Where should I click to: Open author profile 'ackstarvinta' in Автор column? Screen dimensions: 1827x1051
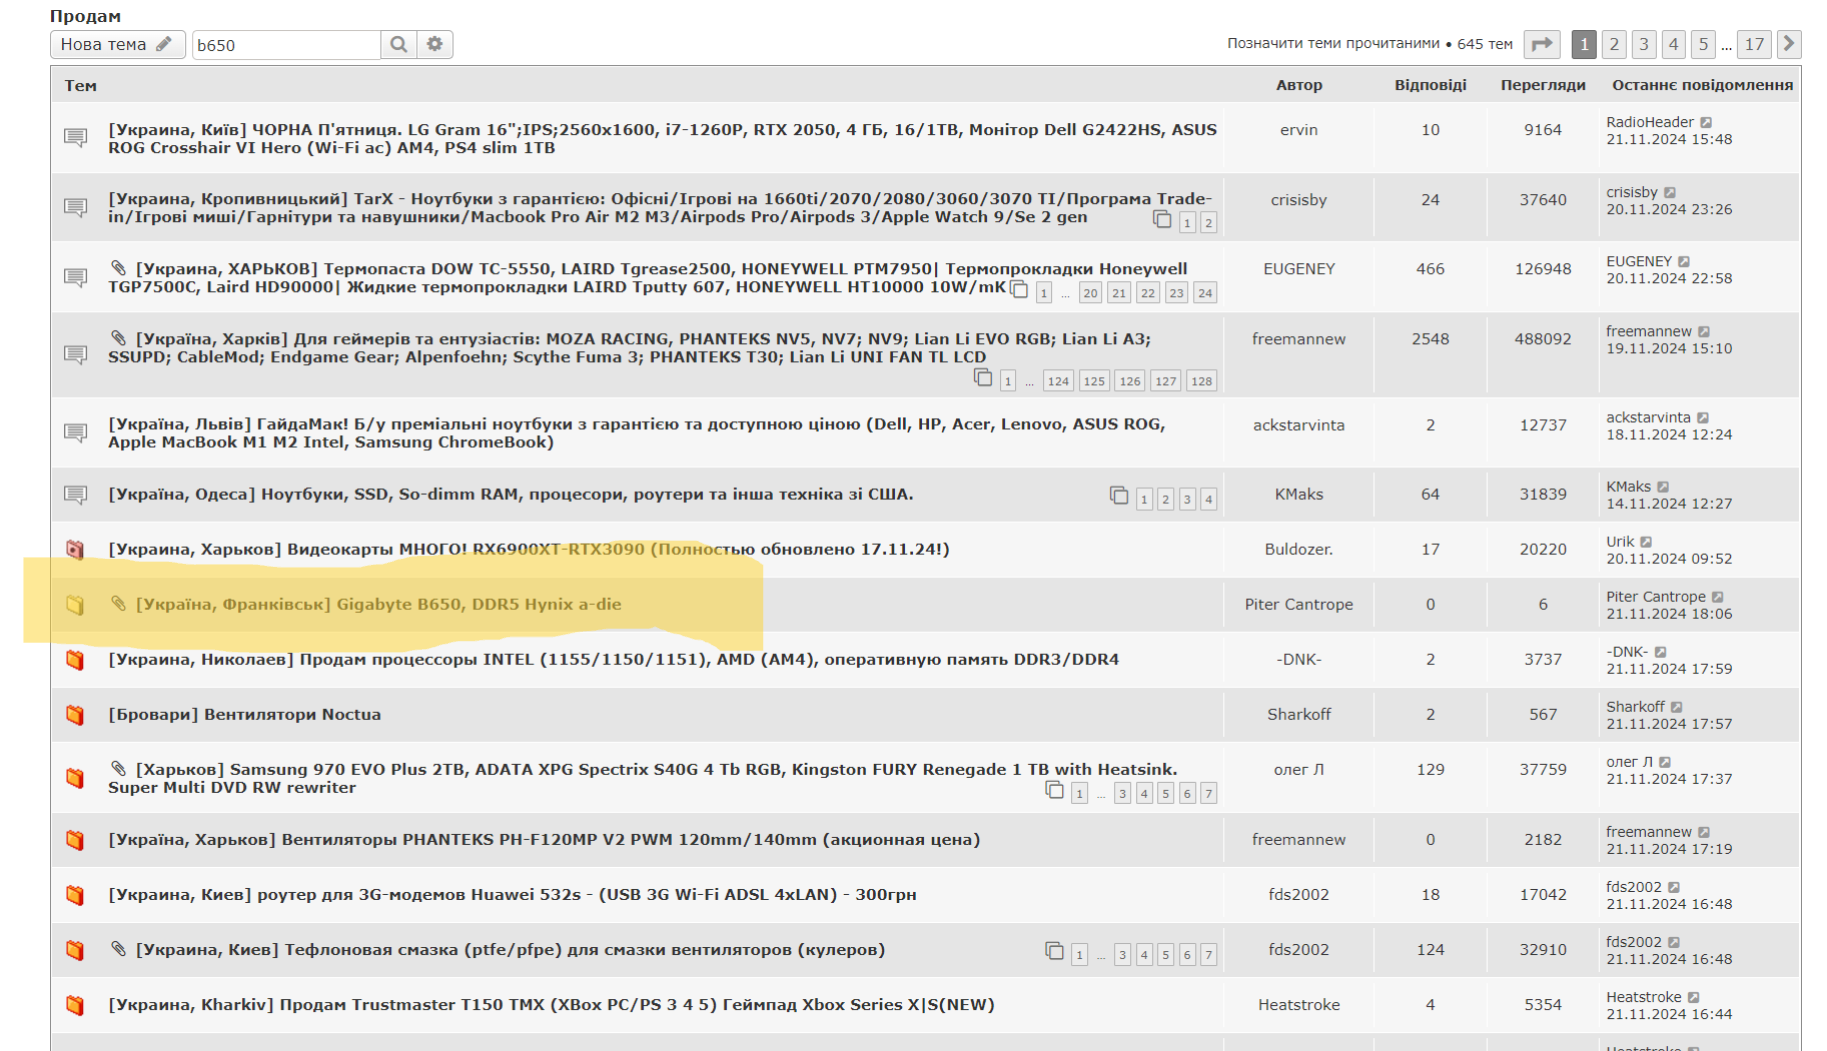1299,425
